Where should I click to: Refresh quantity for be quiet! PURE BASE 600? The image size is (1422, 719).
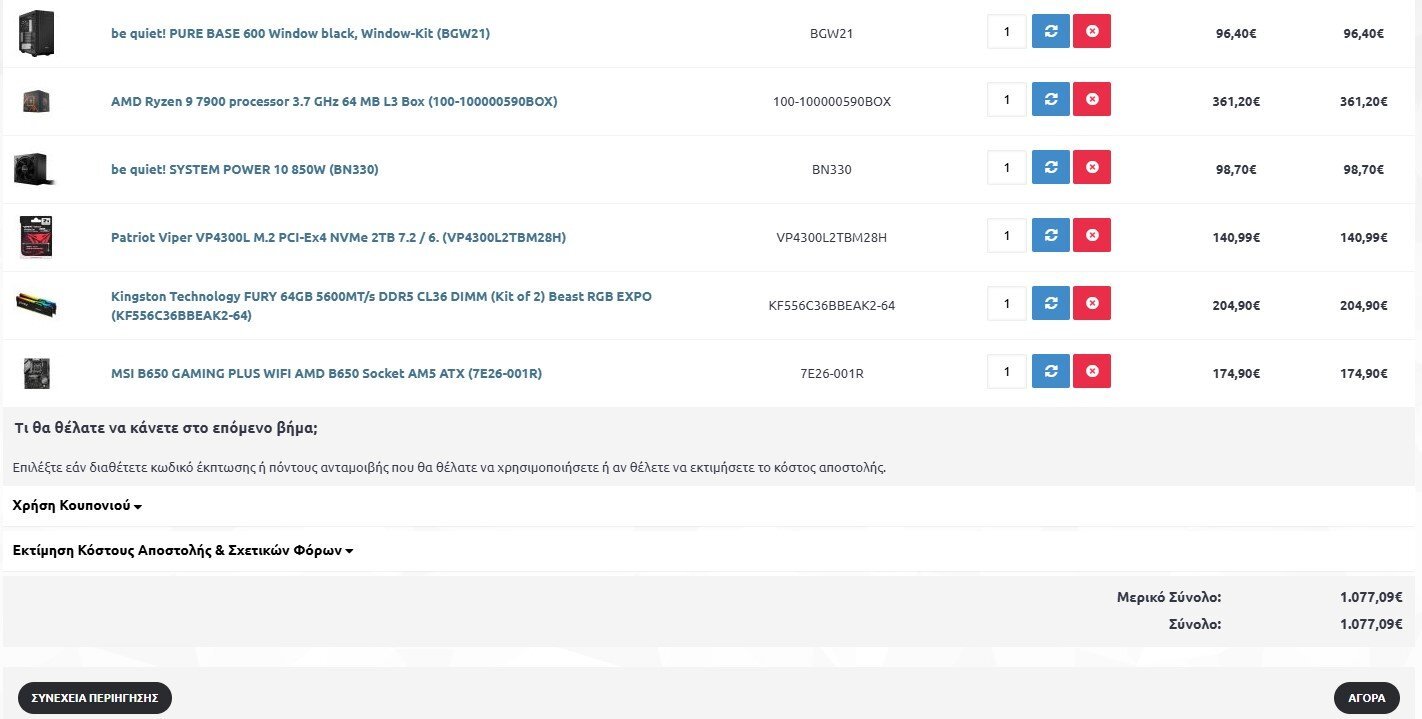click(x=1050, y=31)
